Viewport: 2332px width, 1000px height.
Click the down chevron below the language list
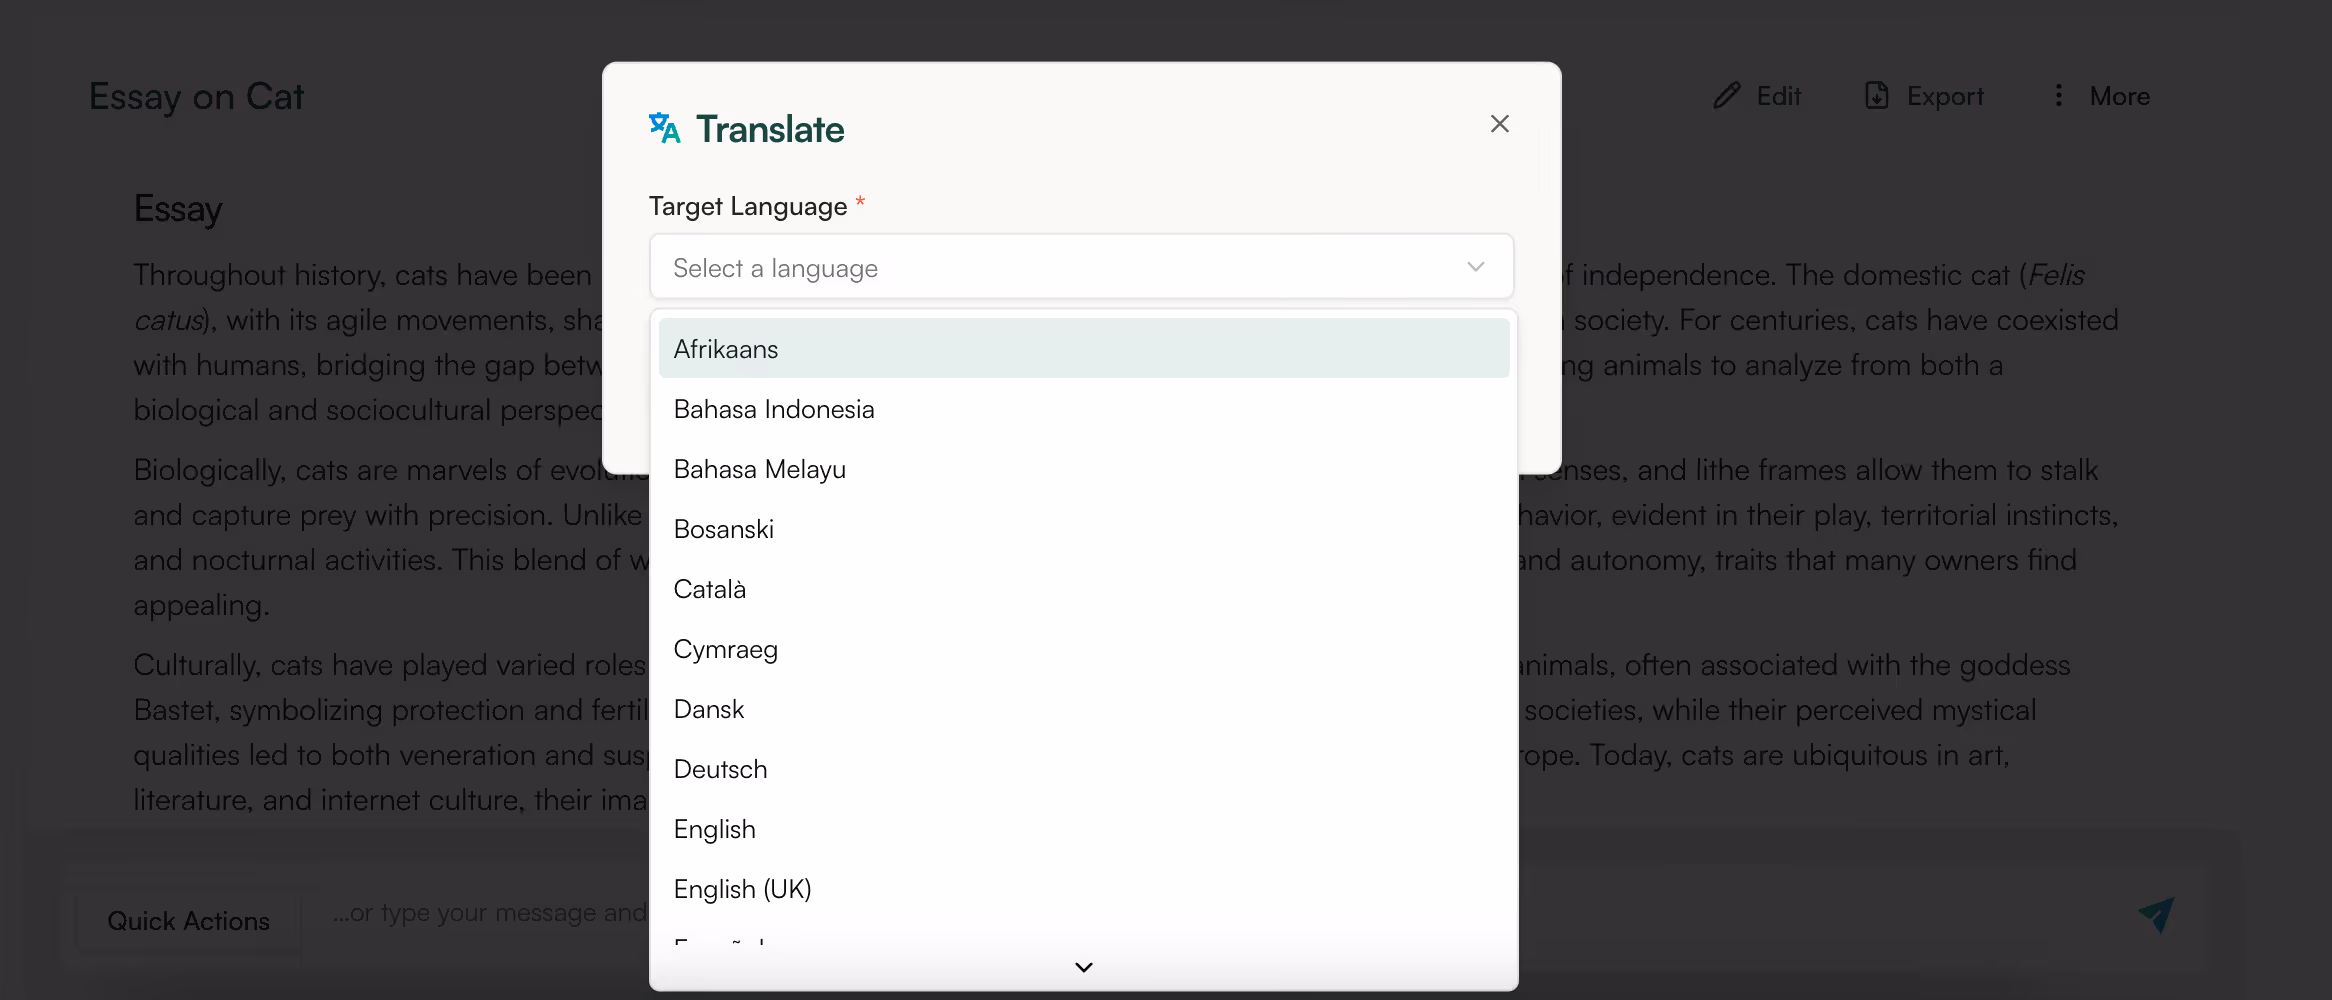tap(1082, 967)
